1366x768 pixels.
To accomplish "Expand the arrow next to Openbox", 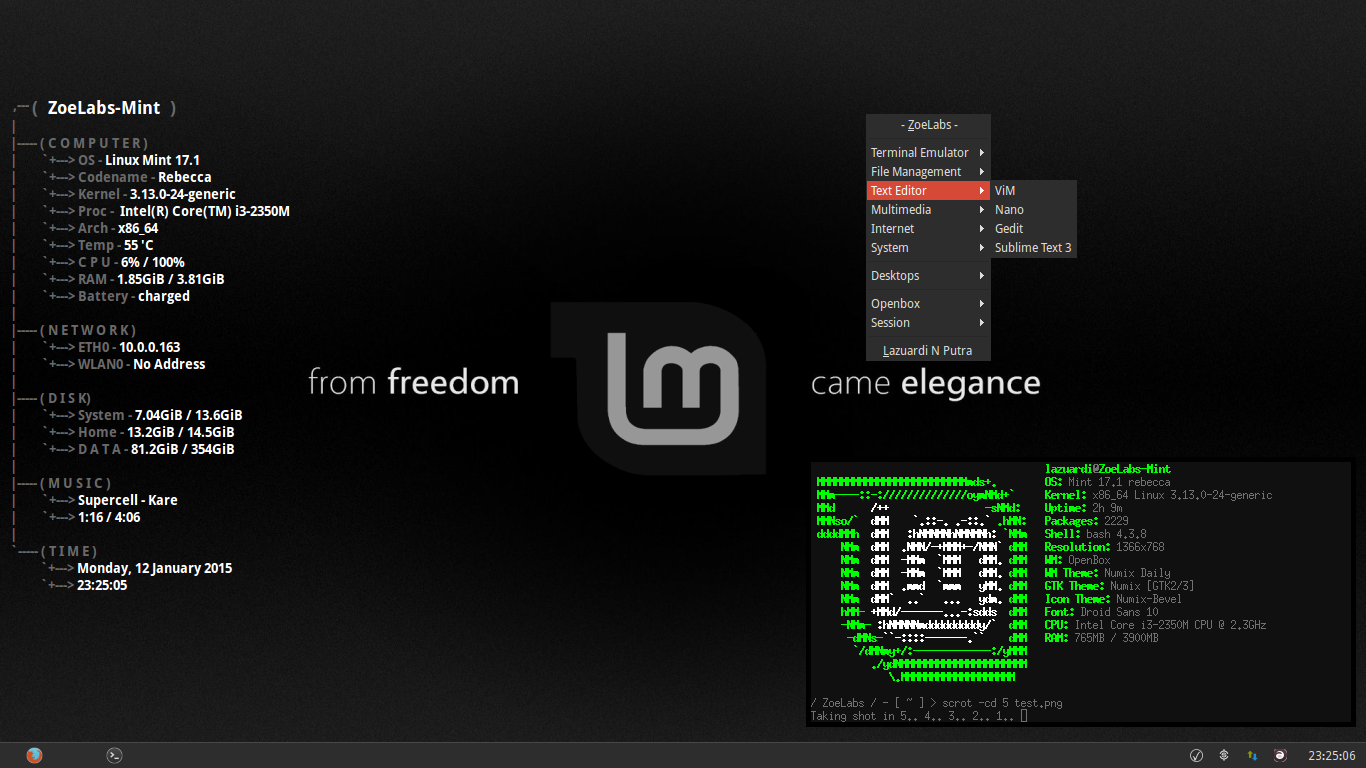I will click(982, 304).
